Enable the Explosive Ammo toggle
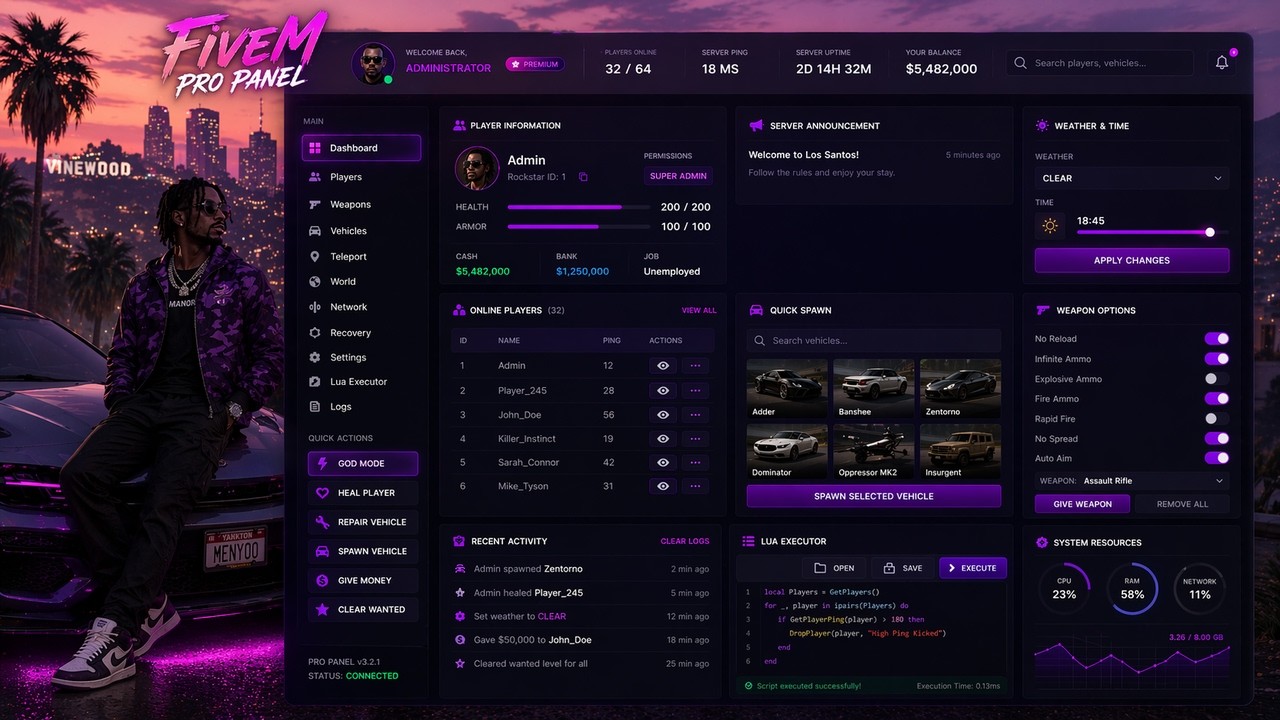 tap(1216, 379)
